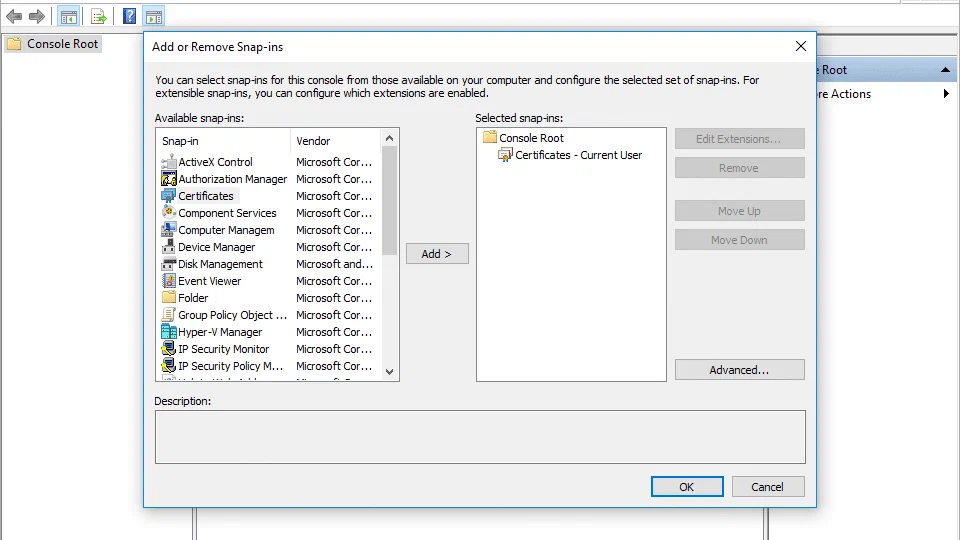This screenshot has height=540, width=960.
Task: Open the Advanced... settings button
Action: tap(740, 370)
